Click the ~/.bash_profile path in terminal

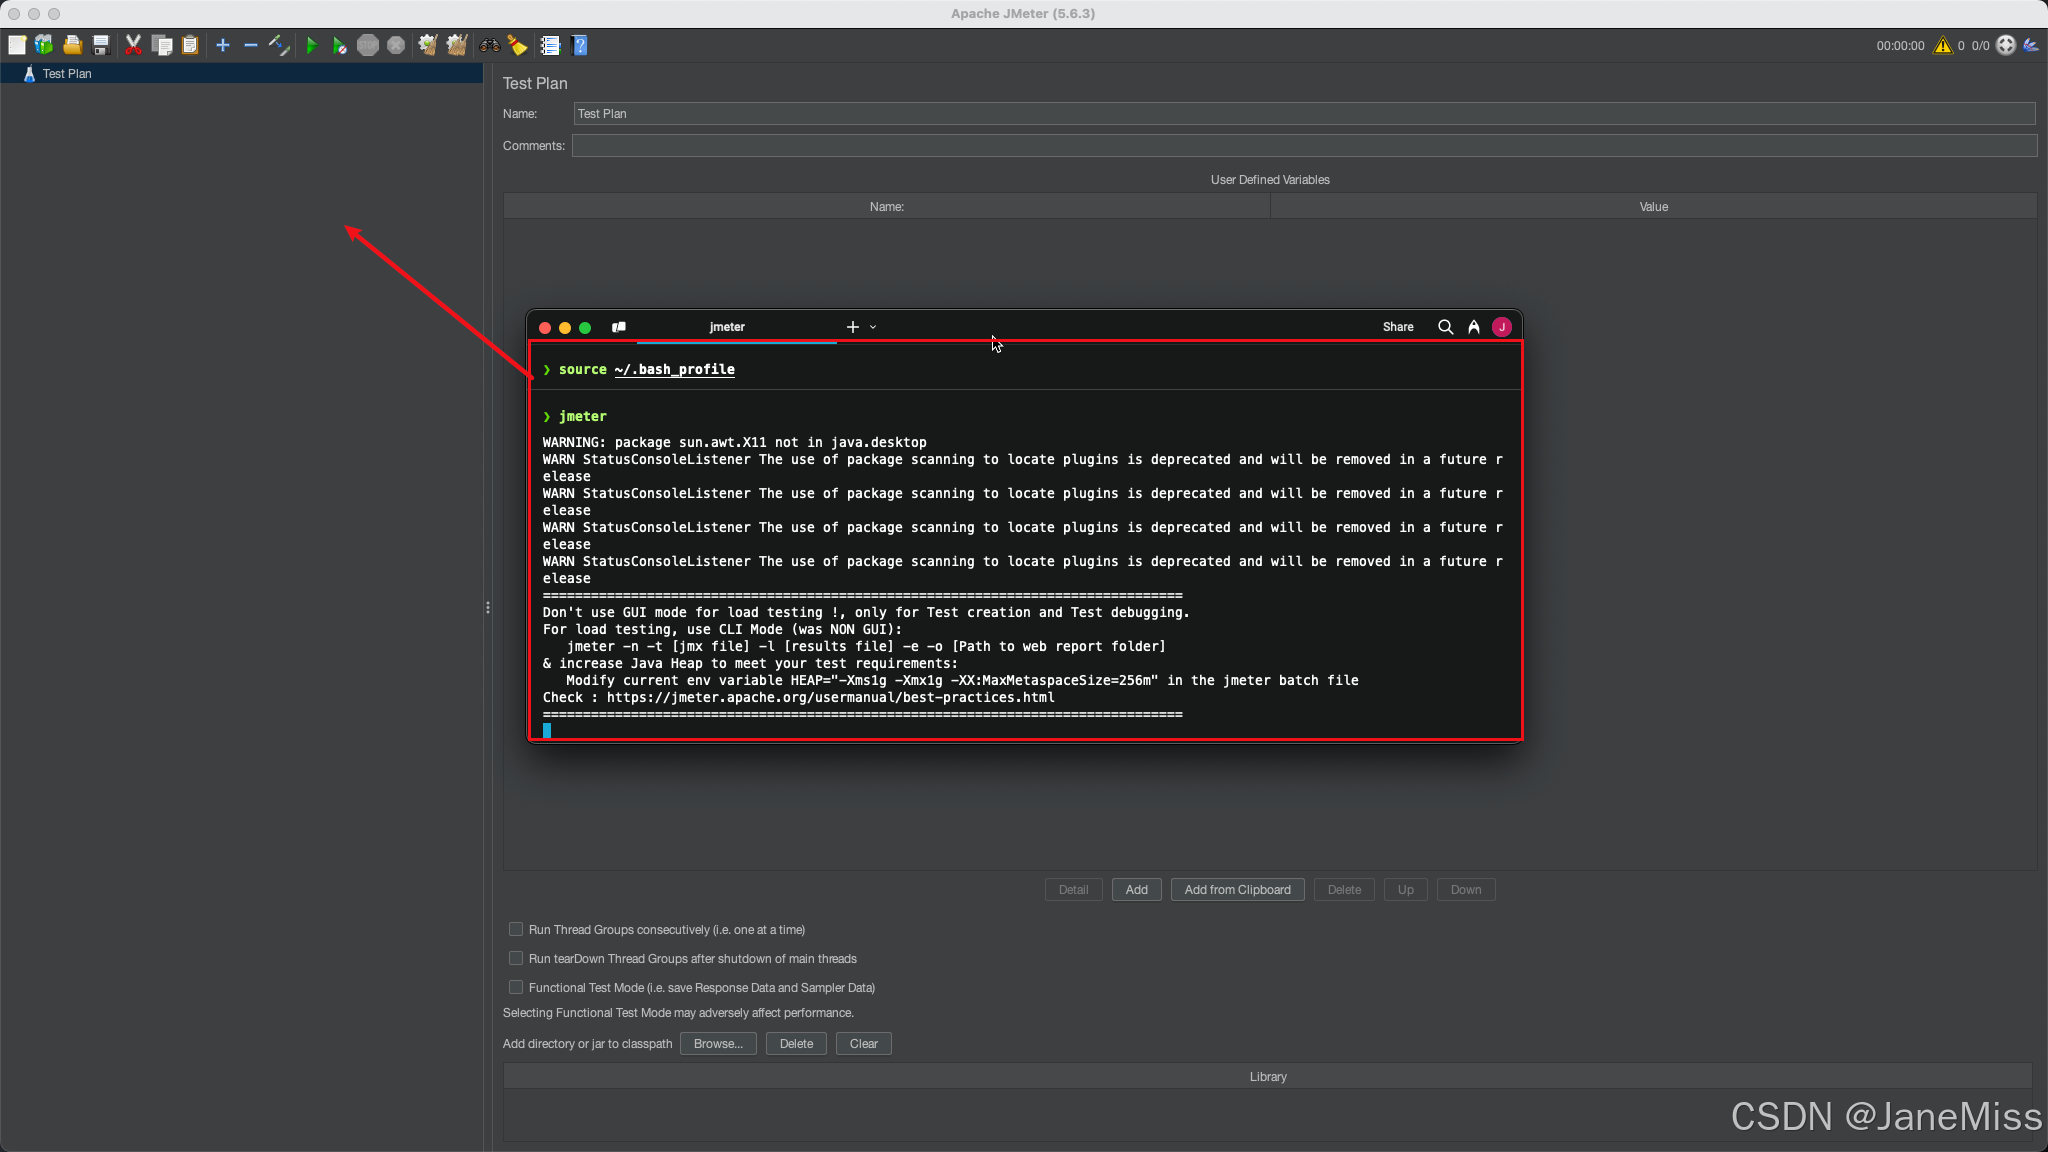coord(674,370)
